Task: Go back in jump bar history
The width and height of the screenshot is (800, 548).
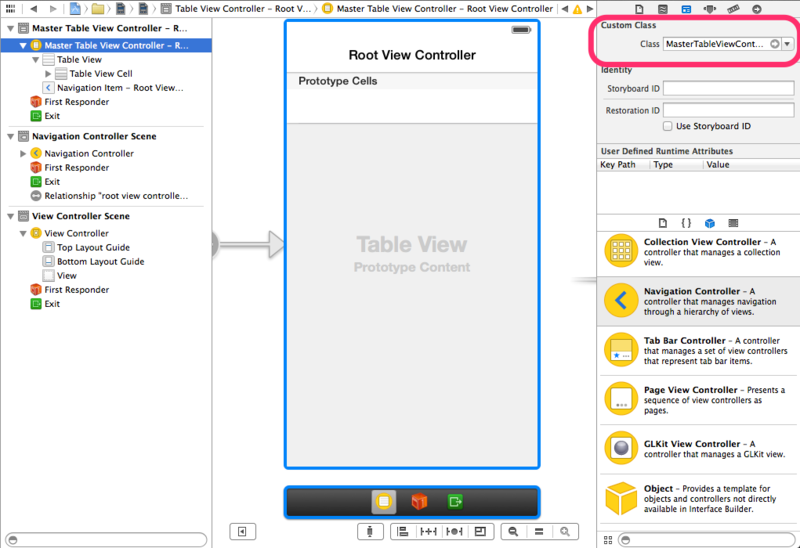Action: pyautogui.click(x=34, y=9)
